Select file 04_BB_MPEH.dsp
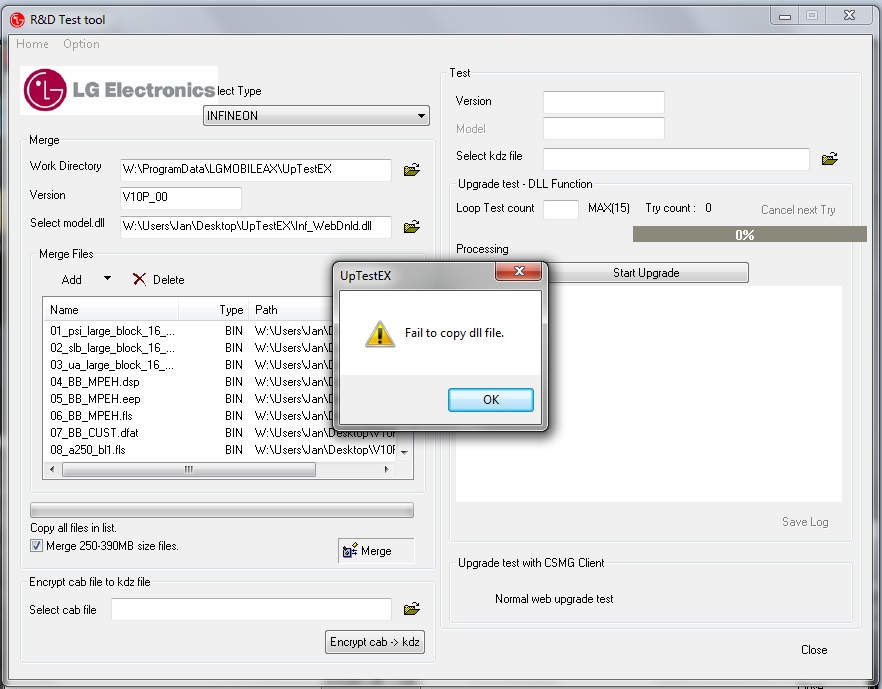The height and width of the screenshot is (689, 882). click(94, 382)
